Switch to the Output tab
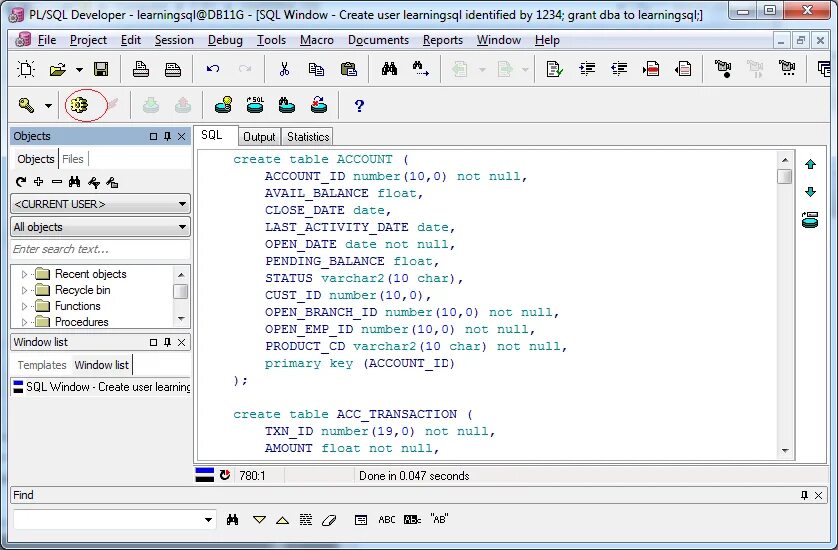The image size is (838, 550). click(259, 137)
